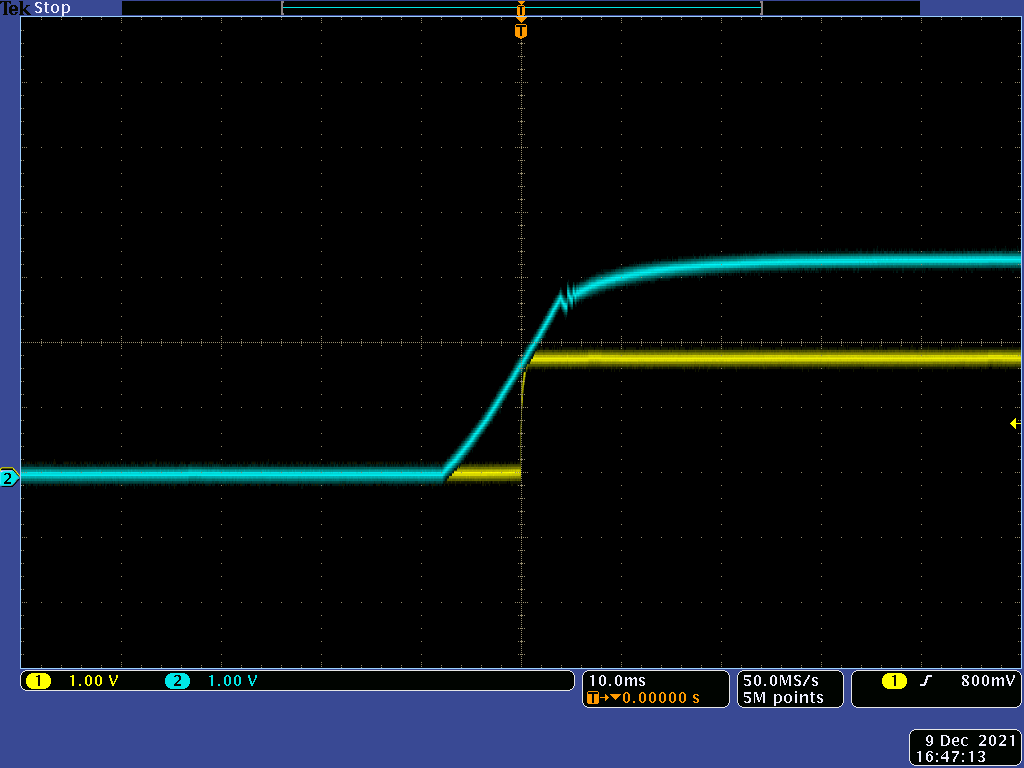Image resolution: width=1024 pixels, height=768 pixels.
Task: Click the channel 2 1.00 V scale readout
Action: tap(232, 681)
